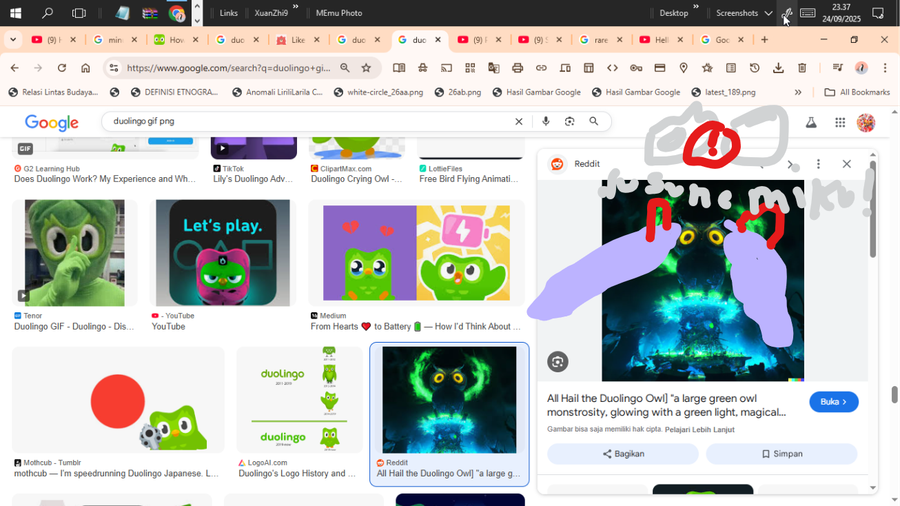Copy the page link via chain icon
Image resolution: width=900 pixels, height=506 pixels.
point(541,68)
